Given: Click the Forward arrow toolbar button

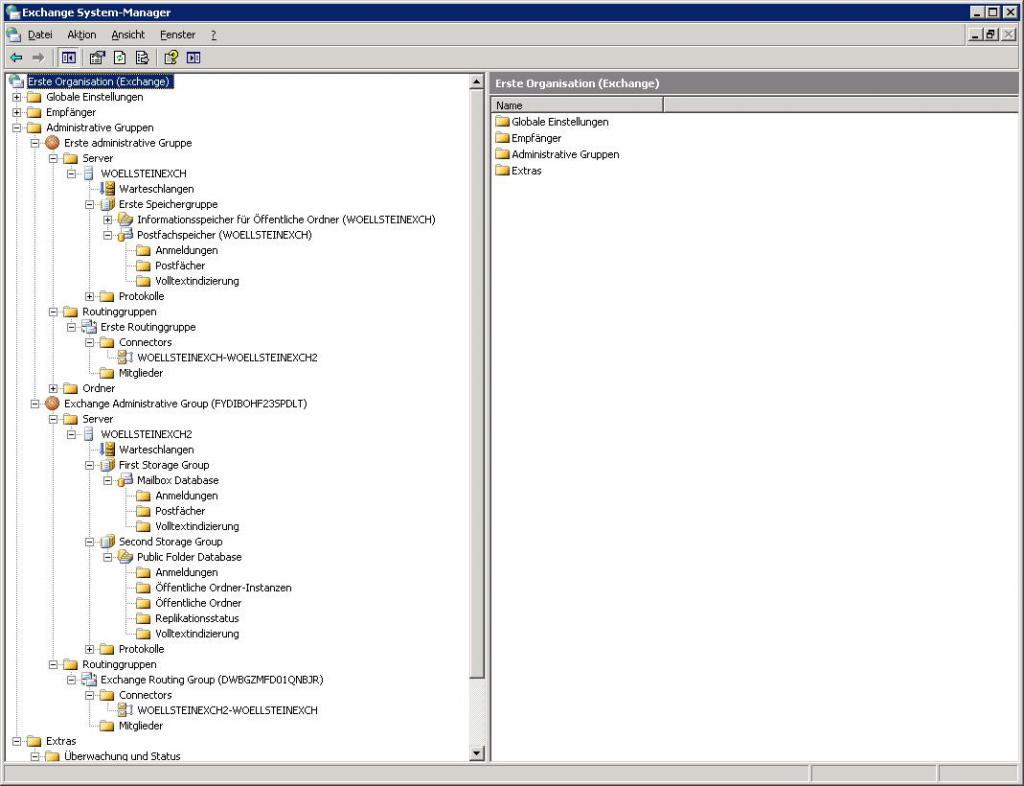Looking at the screenshot, I should point(39,58).
